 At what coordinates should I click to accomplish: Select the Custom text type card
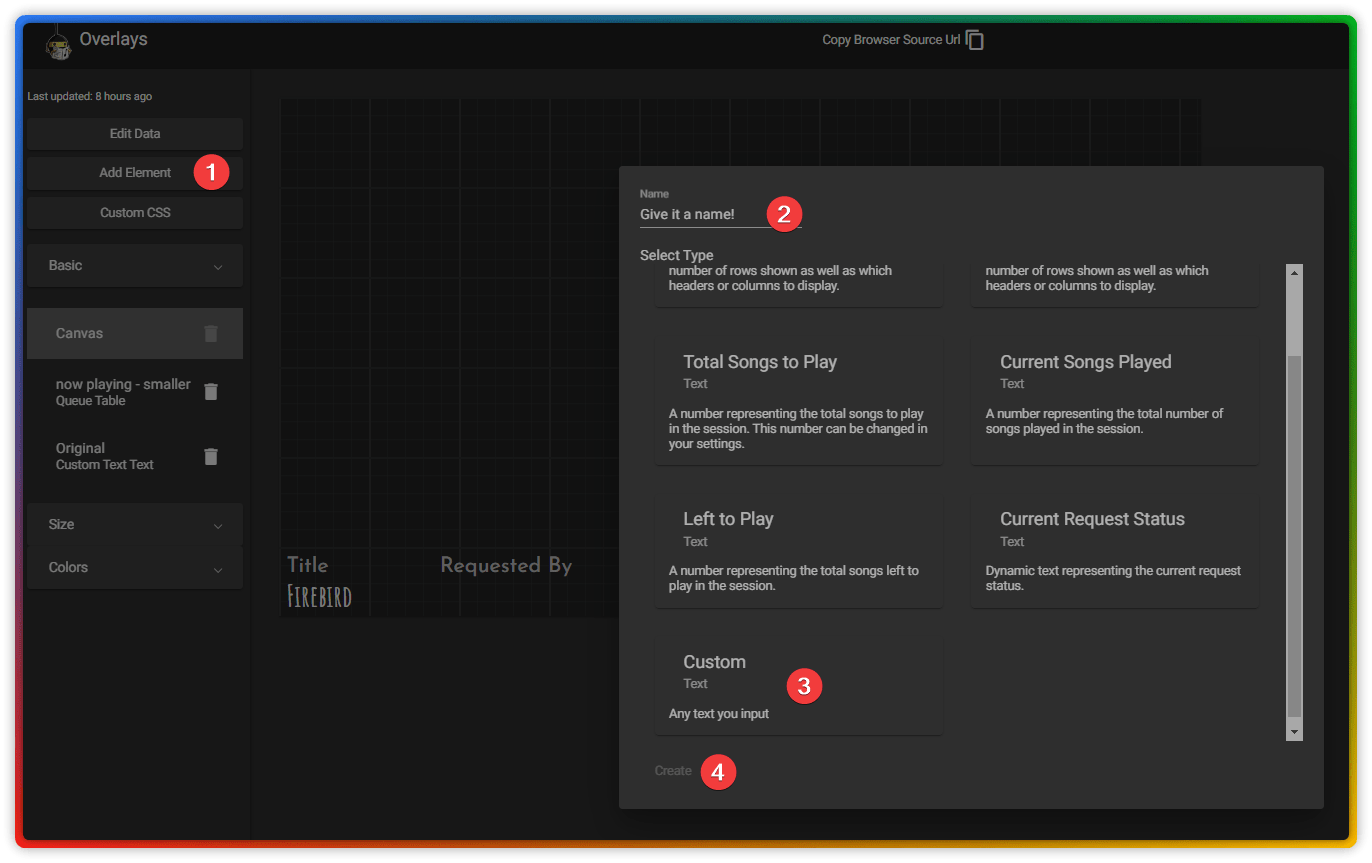tap(798, 683)
